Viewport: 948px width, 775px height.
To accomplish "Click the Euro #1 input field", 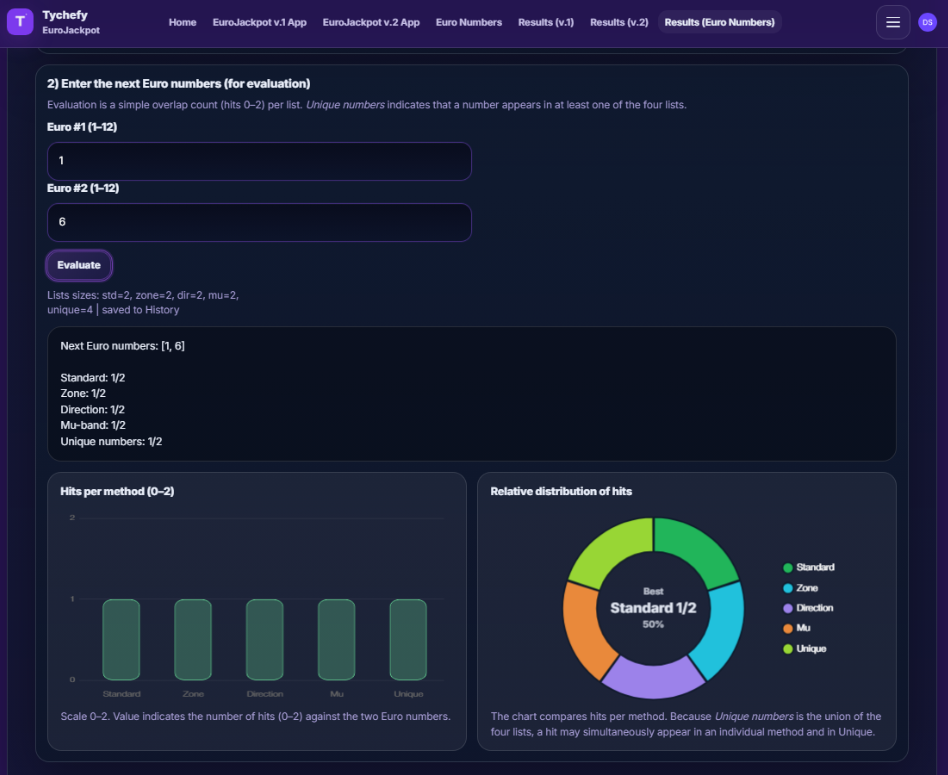I will click(259, 161).
